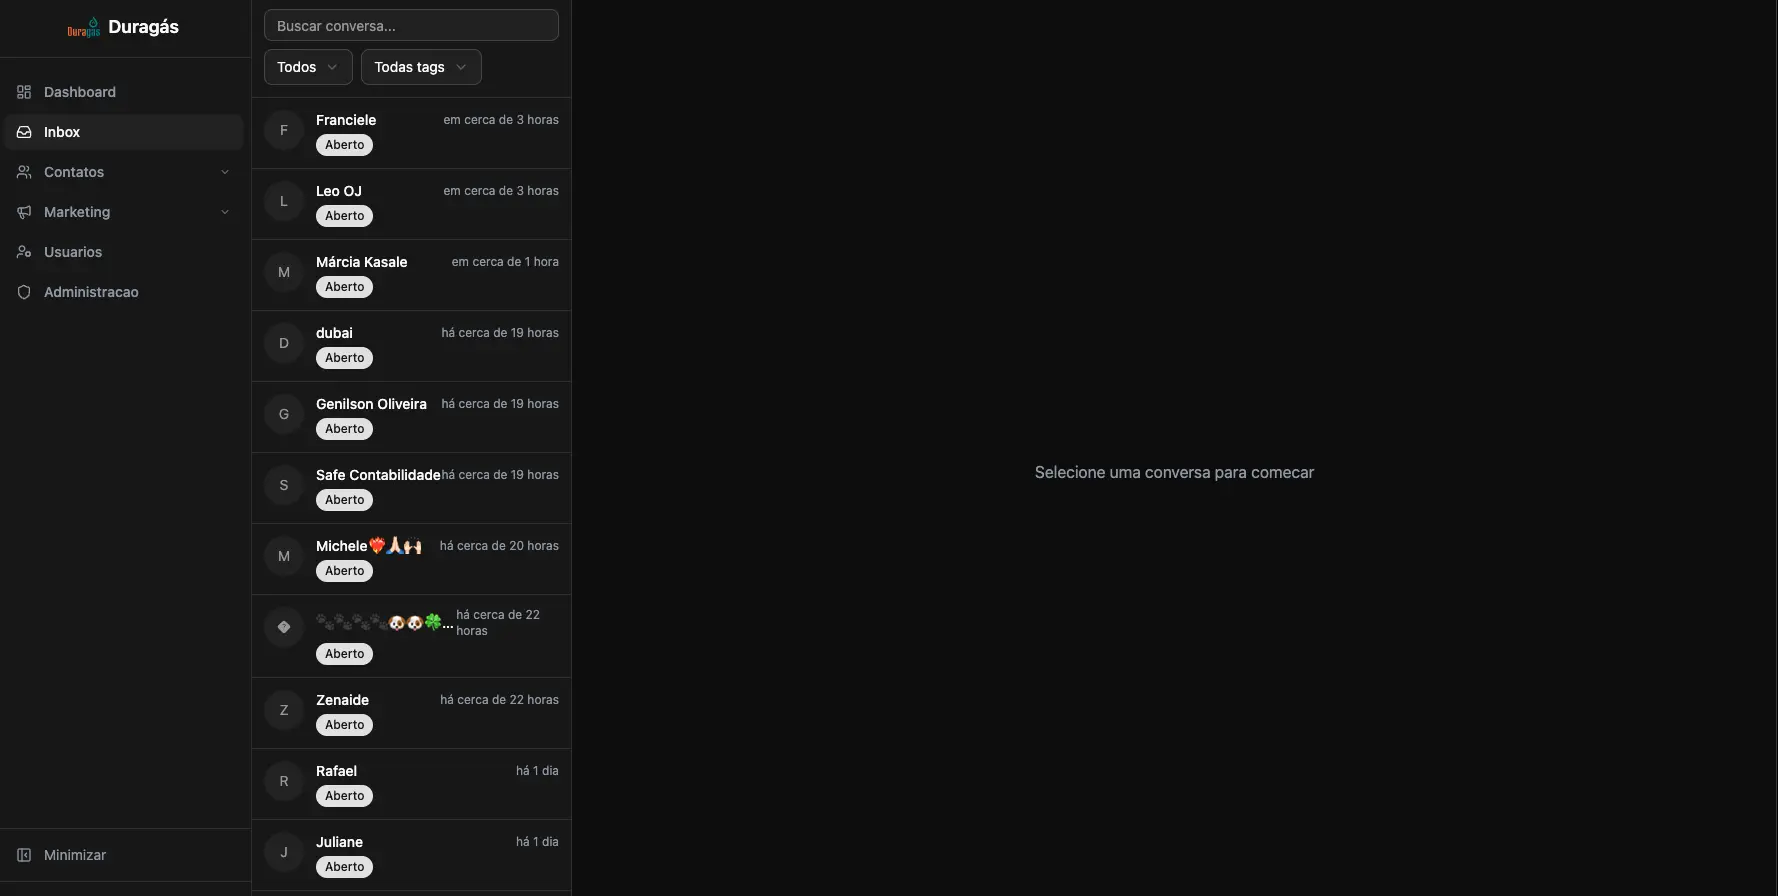The width and height of the screenshot is (1778, 896).
Task: Open the Franciele conversation
Action: click(411, 133)
